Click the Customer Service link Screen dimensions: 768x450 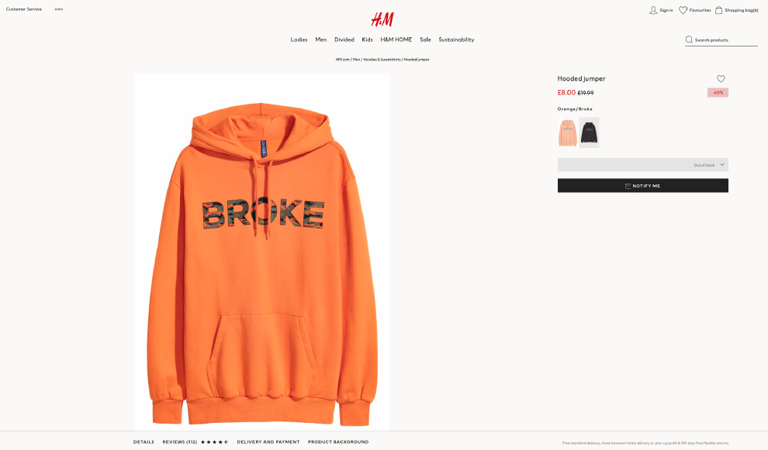point(24,9)
